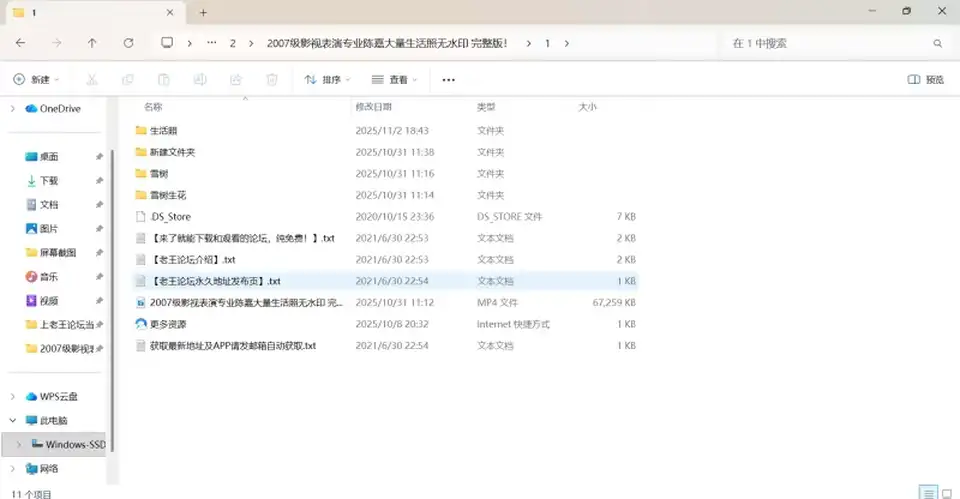Sort by the 名称 column header

click(x=153, y=107)
